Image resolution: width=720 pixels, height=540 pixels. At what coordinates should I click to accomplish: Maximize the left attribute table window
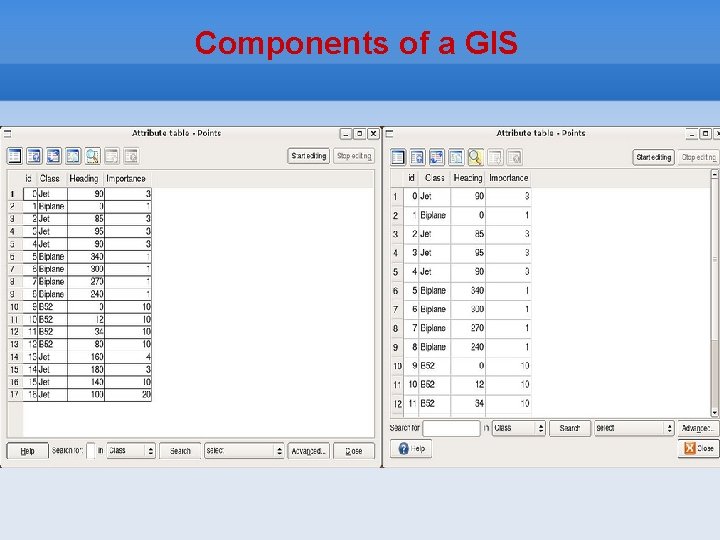pyautogui.click(x=360, y=134)
